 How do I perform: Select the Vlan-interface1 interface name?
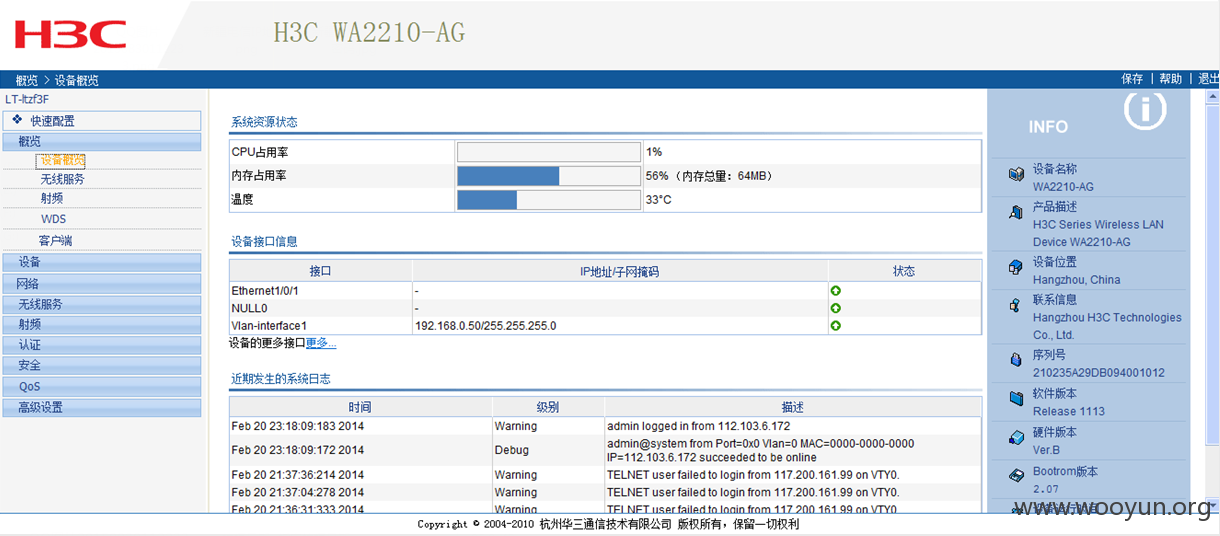click(269, 326)
